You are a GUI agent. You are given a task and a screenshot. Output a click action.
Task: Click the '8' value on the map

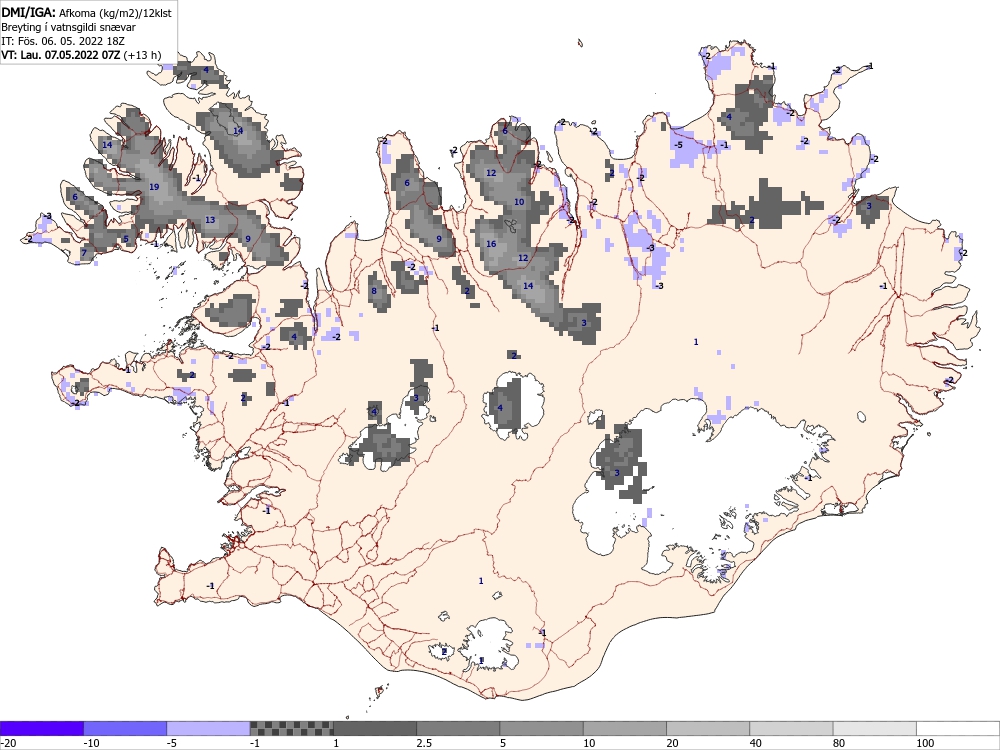click(374, 291)
